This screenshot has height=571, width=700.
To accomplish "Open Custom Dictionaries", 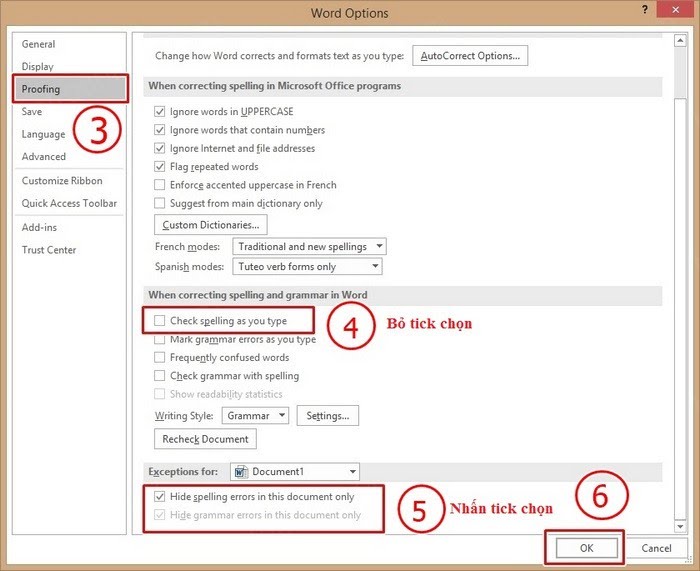I will click(x=211, y=225).
